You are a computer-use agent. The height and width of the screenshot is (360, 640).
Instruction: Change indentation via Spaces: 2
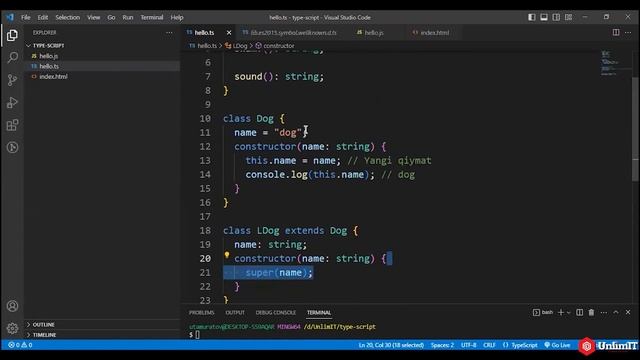pyautogui.click(x=442, y=345)
